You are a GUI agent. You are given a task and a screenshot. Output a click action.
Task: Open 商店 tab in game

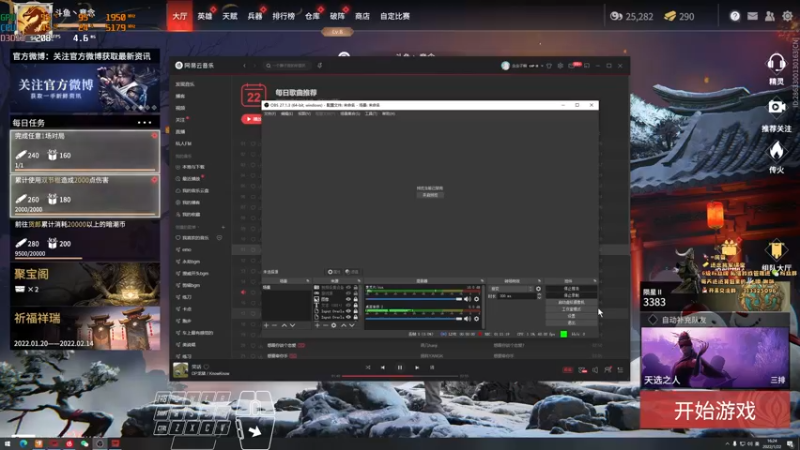362,16
